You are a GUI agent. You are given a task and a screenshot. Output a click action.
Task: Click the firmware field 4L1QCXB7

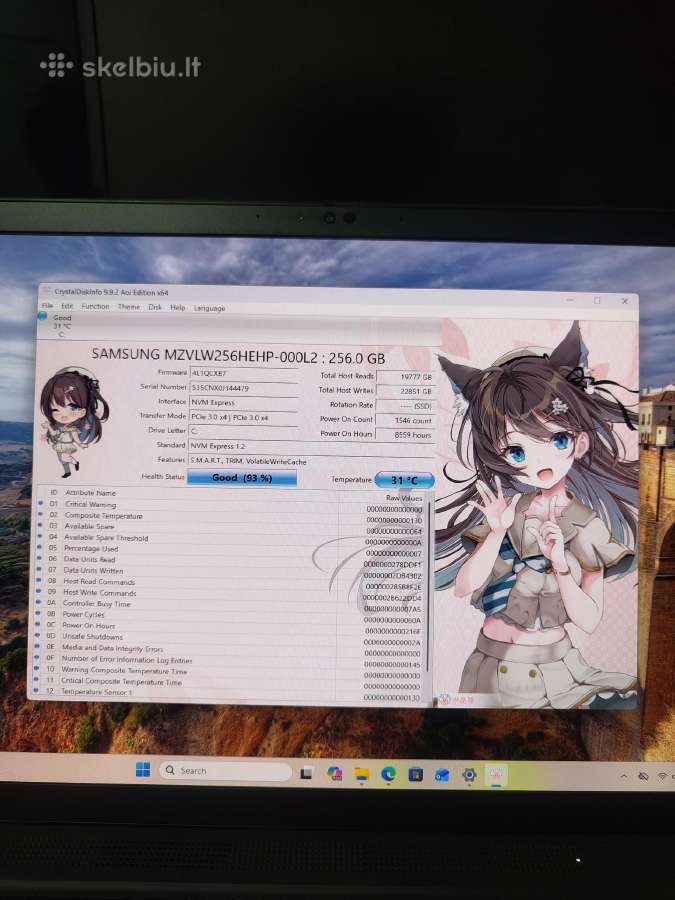244,373
